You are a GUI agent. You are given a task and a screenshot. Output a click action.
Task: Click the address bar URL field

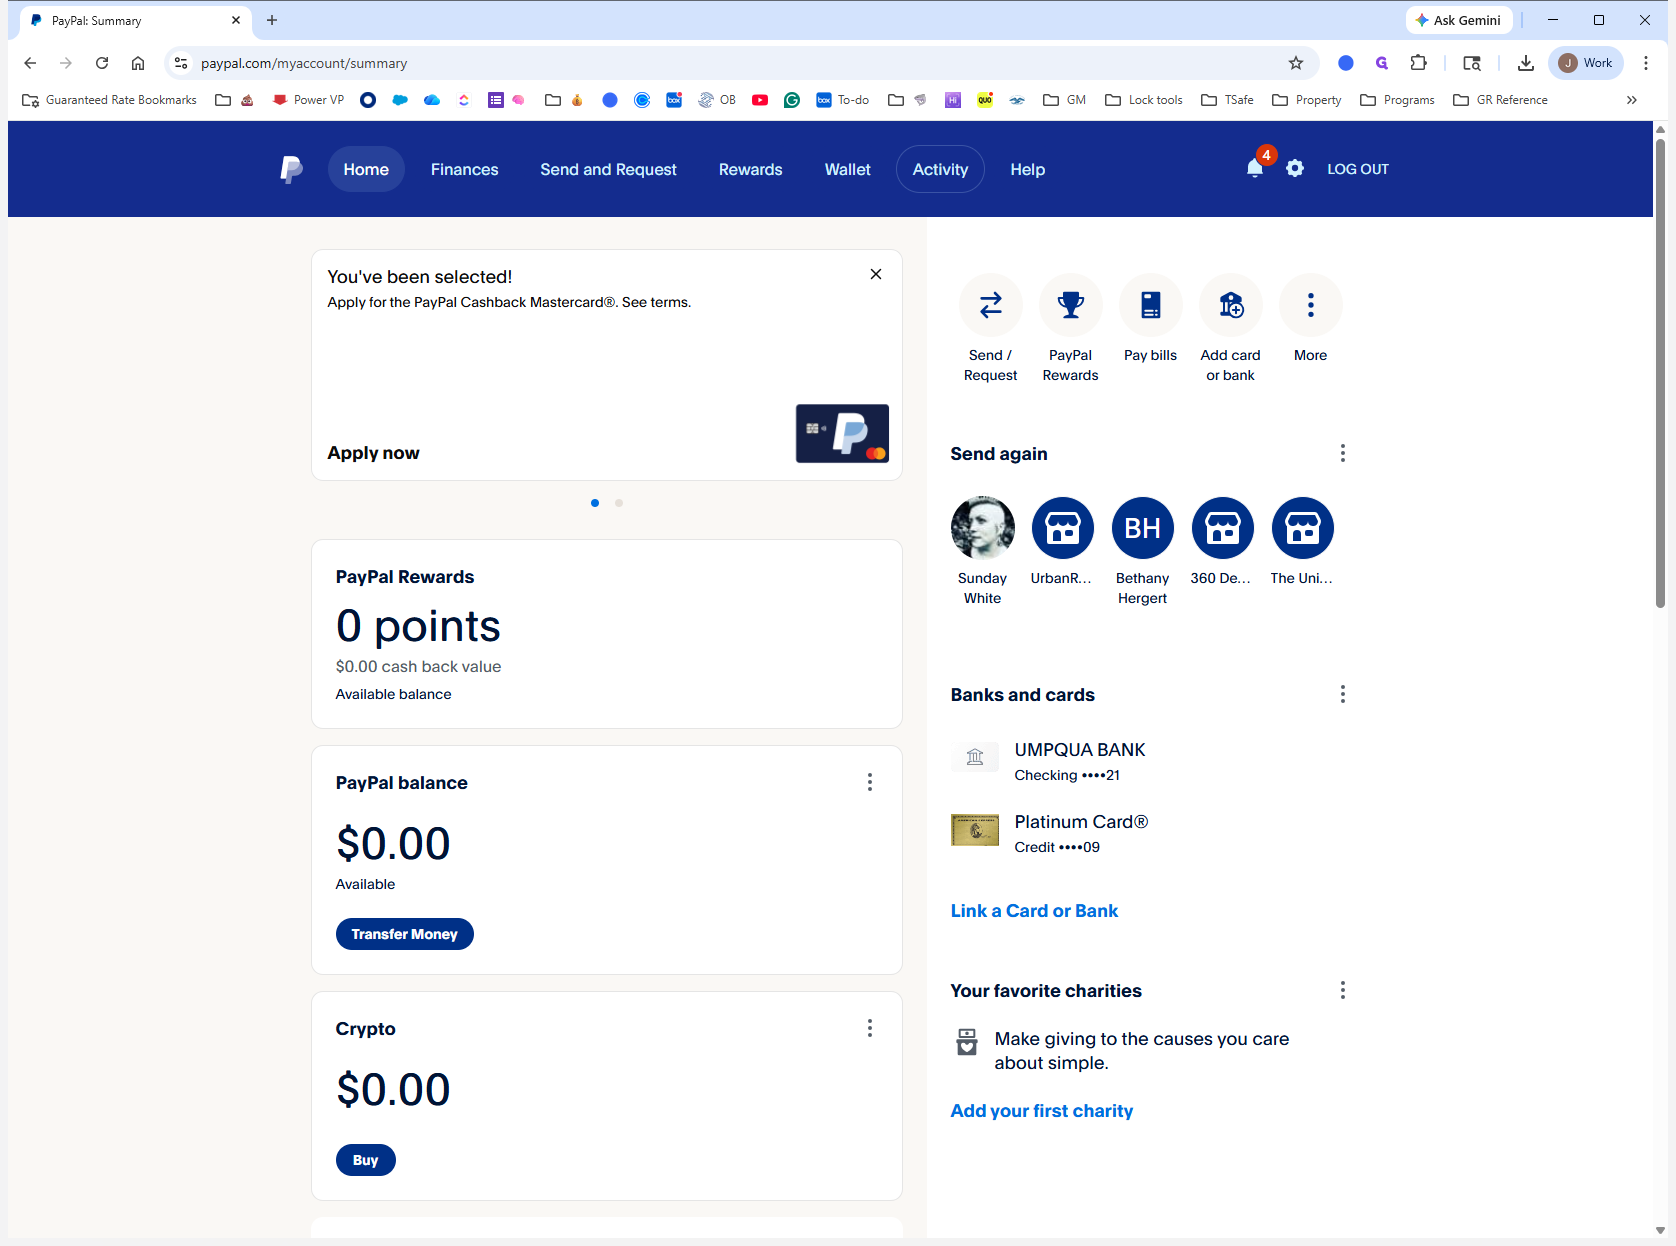(x=740, y=63)
